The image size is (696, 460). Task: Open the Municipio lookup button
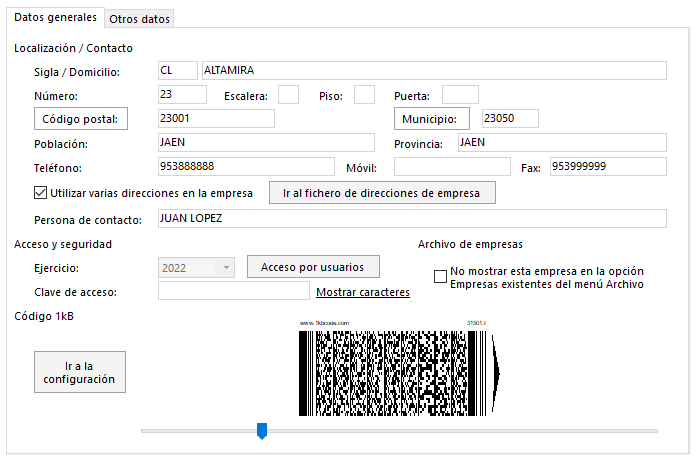point(431,119)
